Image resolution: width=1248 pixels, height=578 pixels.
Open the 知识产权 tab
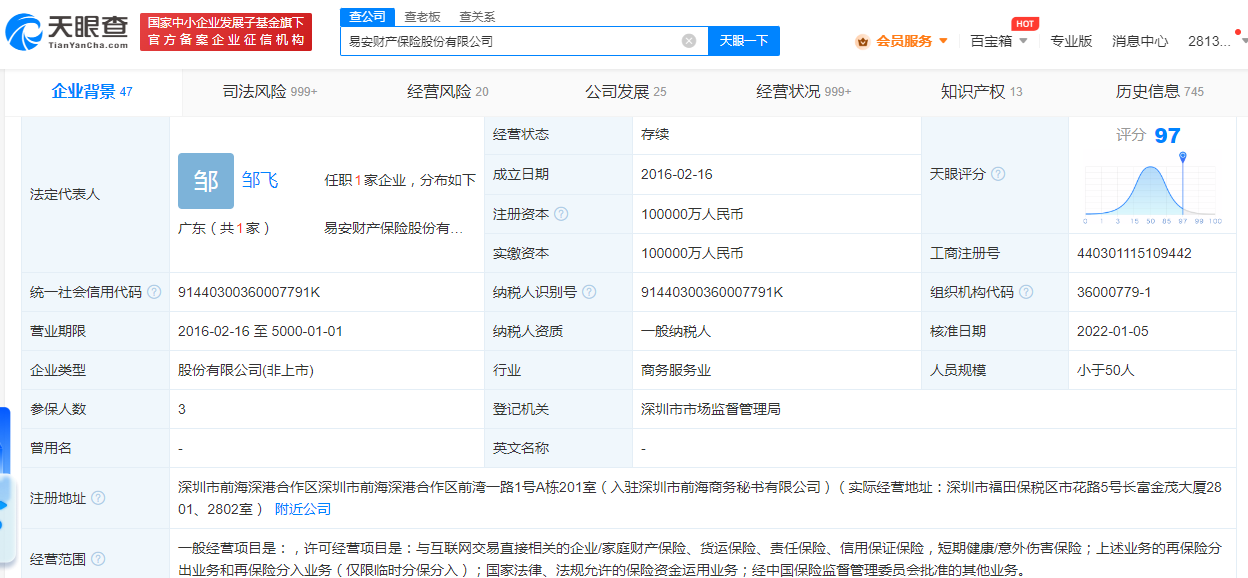tap(982, 92)
